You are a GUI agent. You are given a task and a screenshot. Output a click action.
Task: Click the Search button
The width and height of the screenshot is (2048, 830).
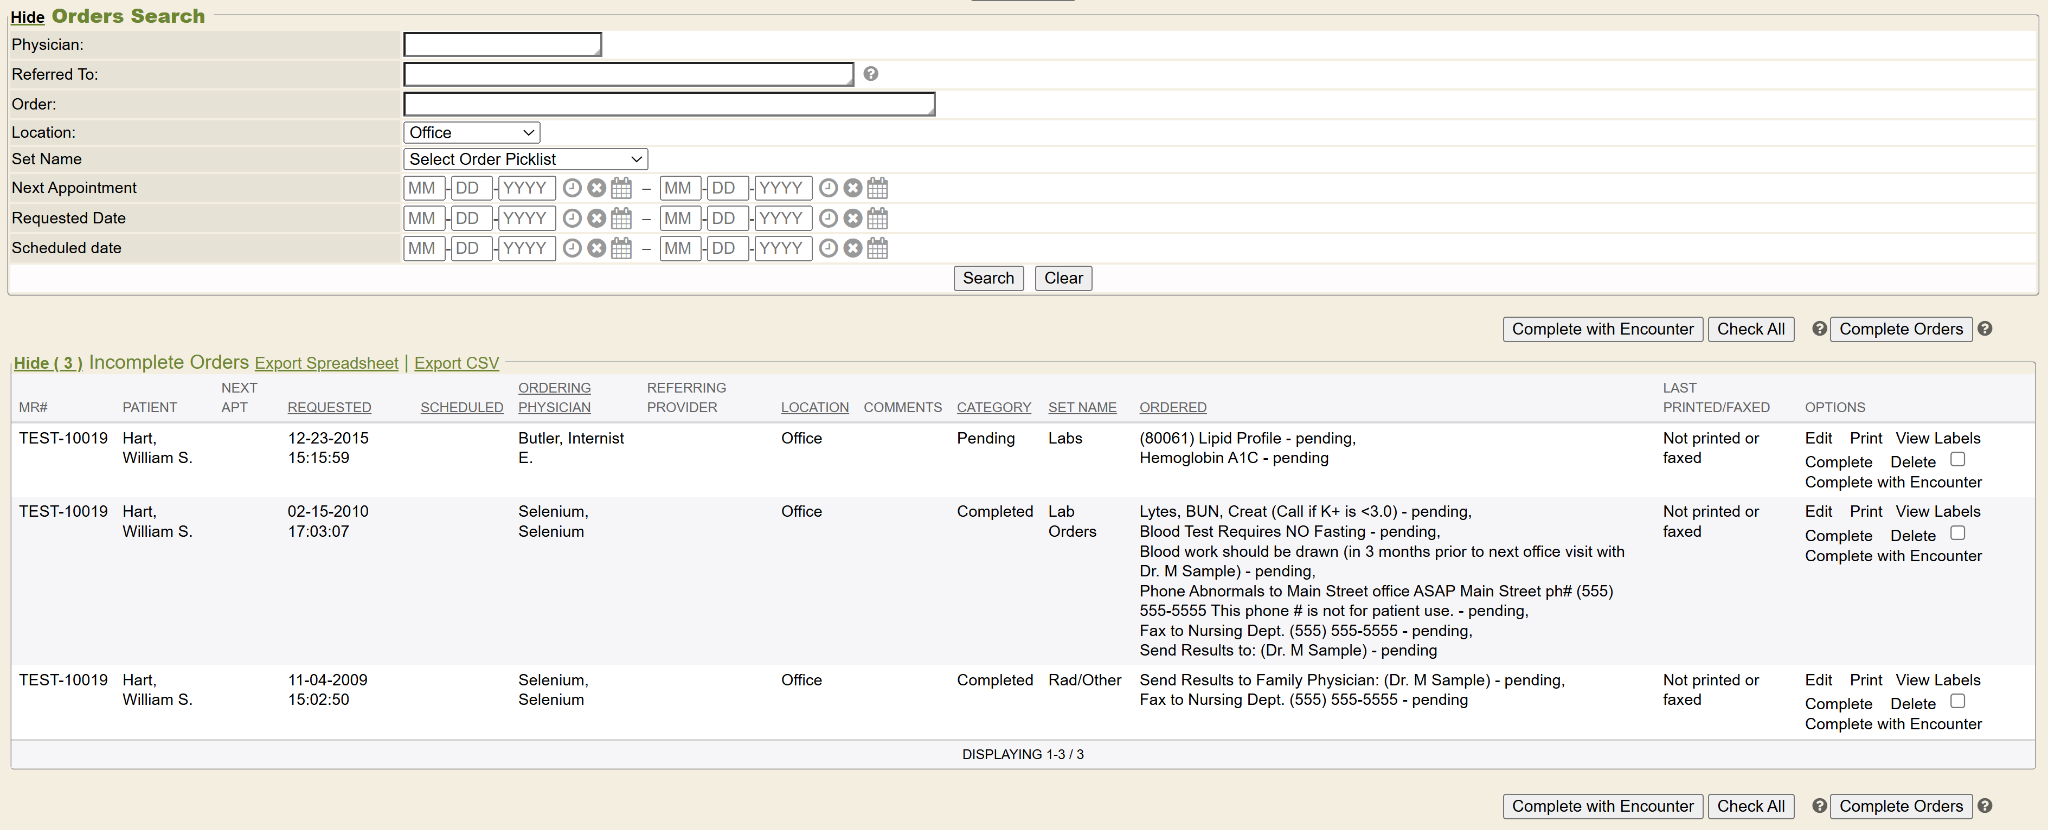[x=988, y=278]
